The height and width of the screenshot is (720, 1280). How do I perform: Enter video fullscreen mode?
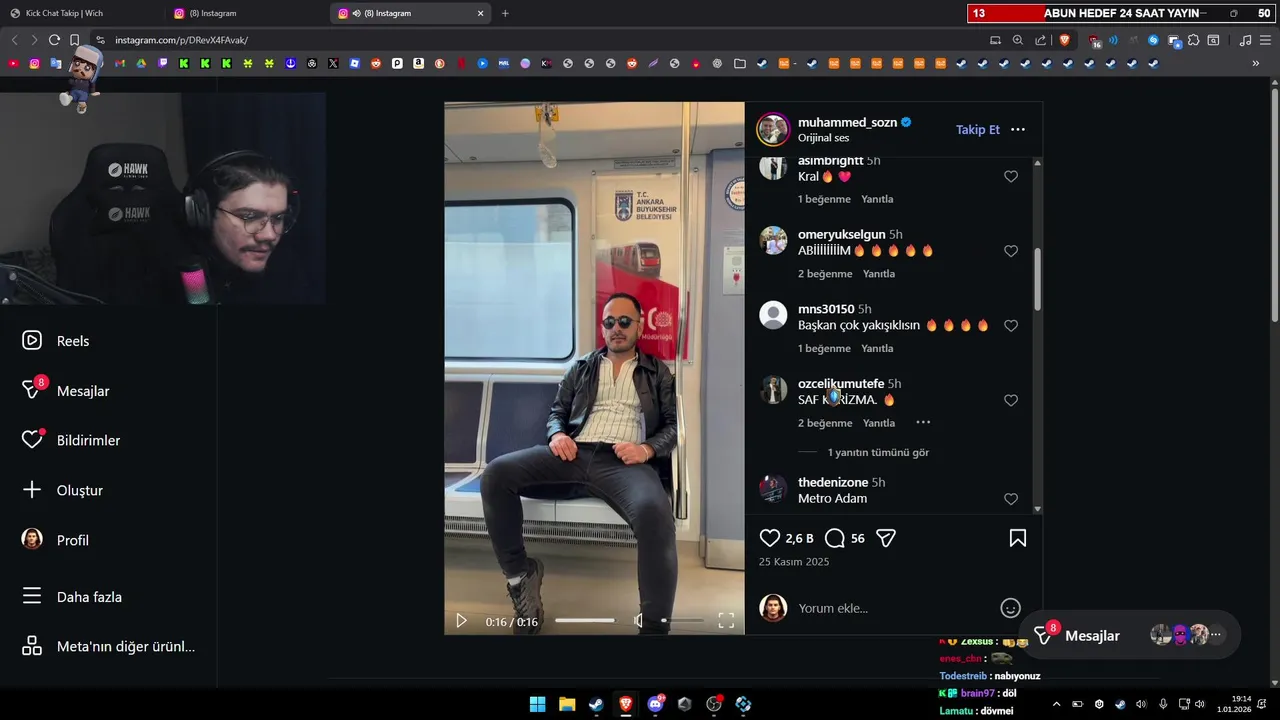[726, 621]
